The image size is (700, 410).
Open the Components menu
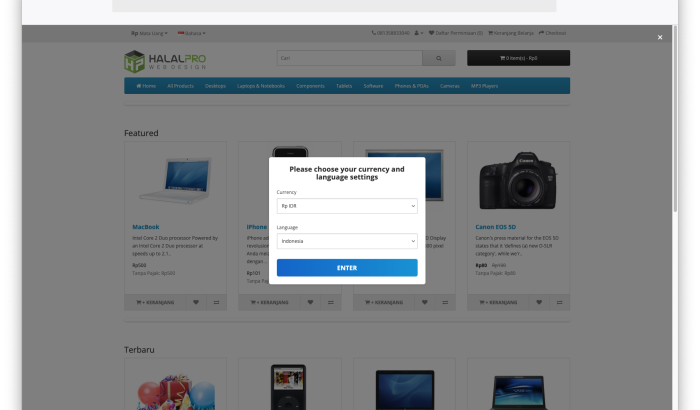pyautogui.click(x=310, y=86)
